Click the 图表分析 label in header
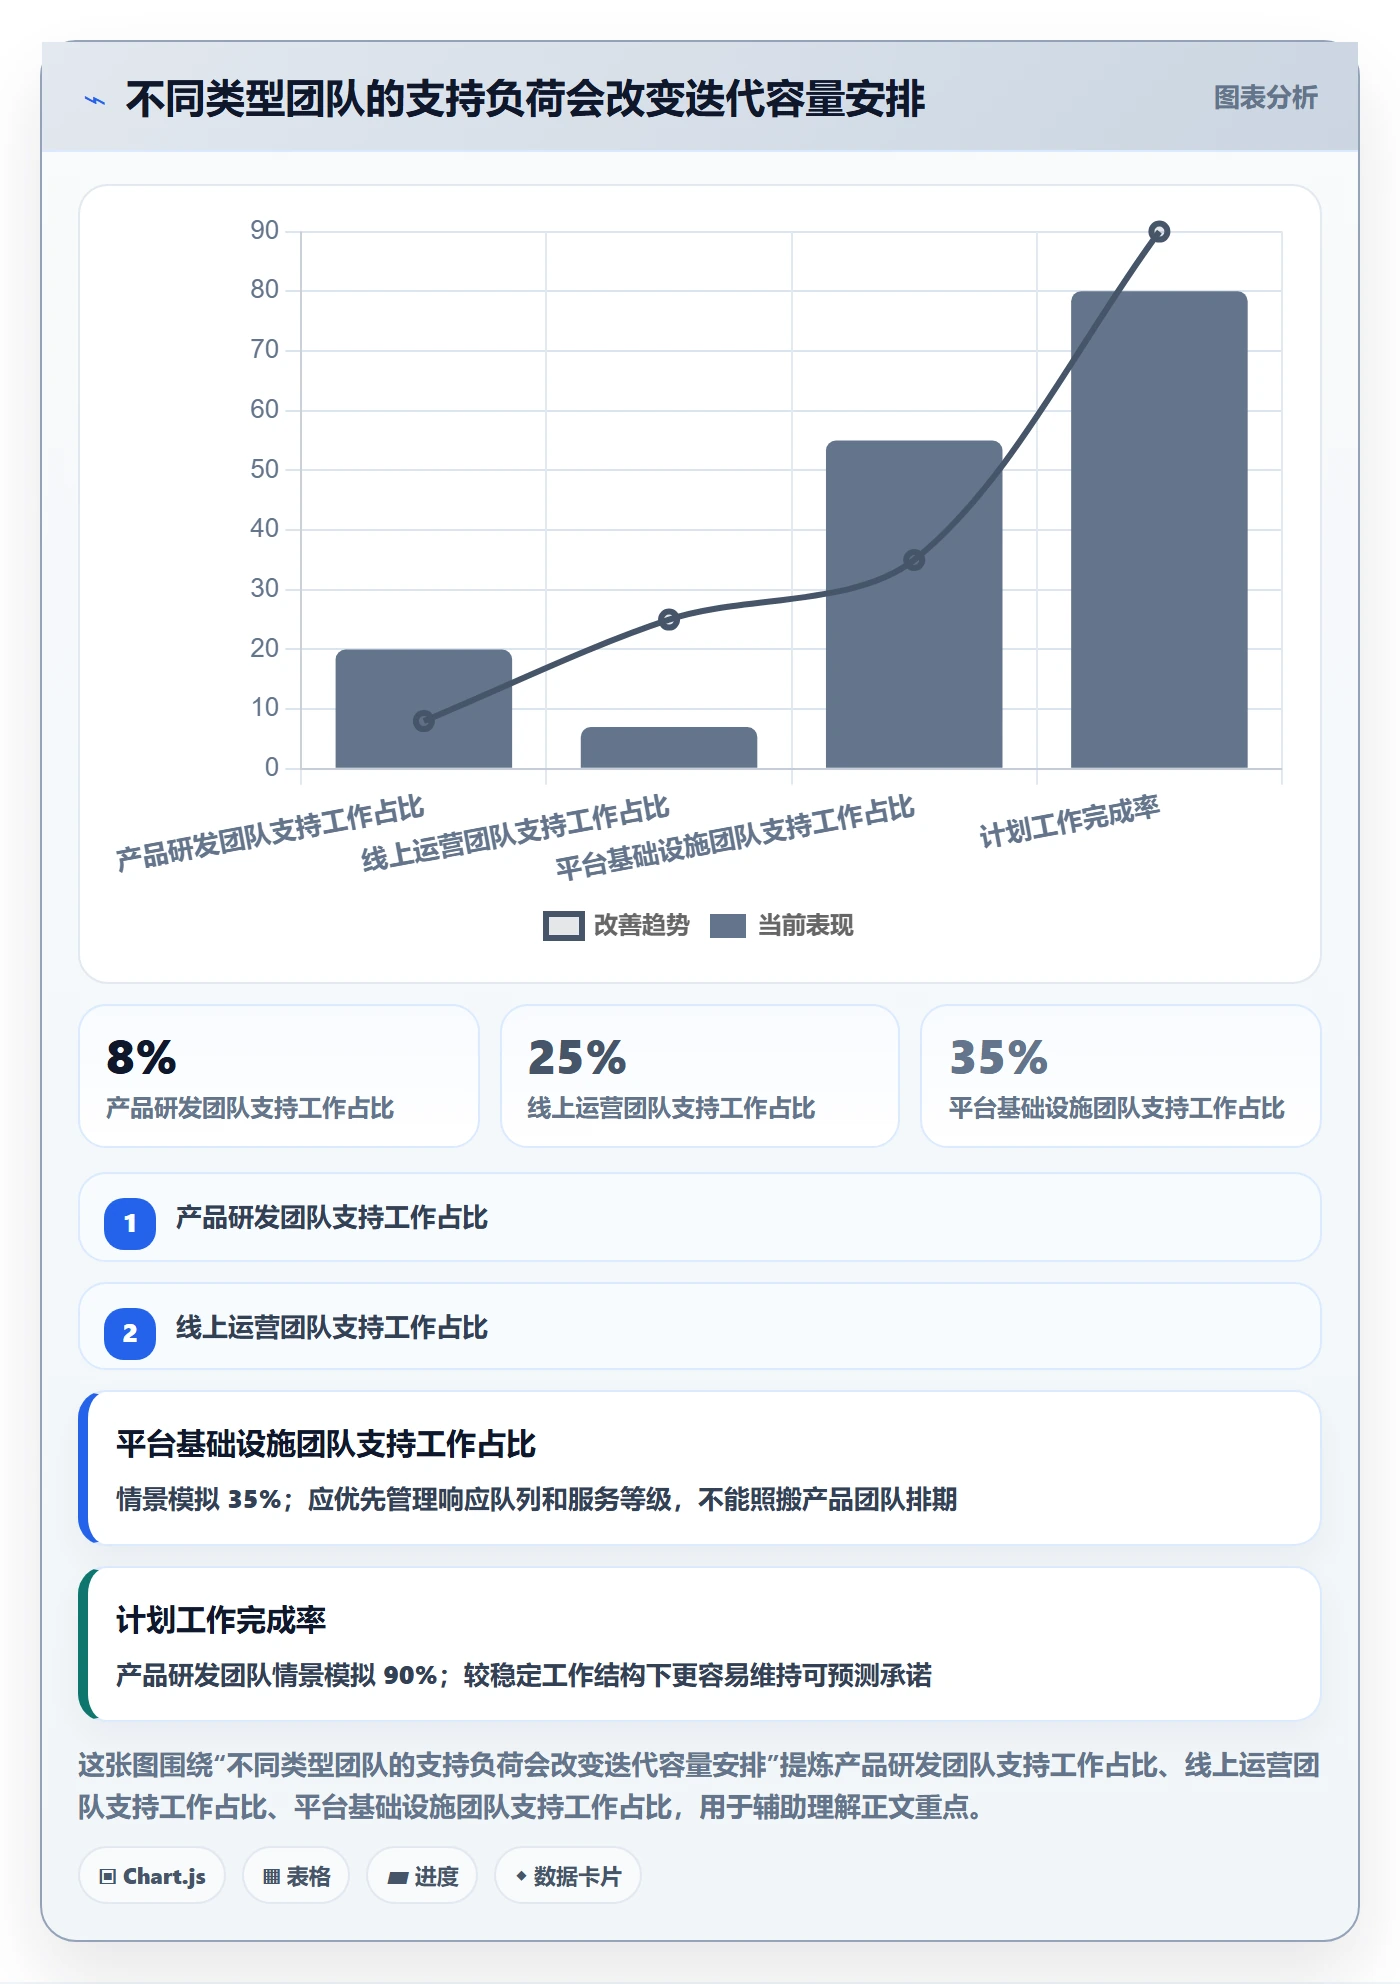The height and width of the screenshot is (1984, 1400). point(1265,98)
